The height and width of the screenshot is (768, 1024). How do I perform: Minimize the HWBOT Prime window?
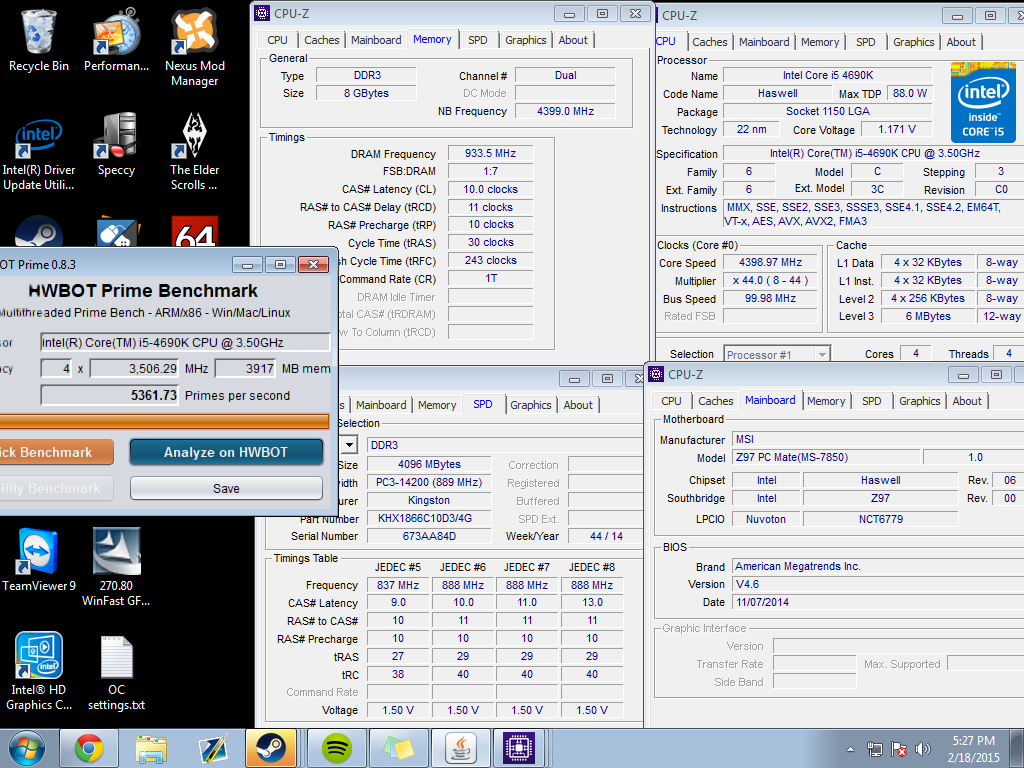pyautogui.click(x=248, y=264)
